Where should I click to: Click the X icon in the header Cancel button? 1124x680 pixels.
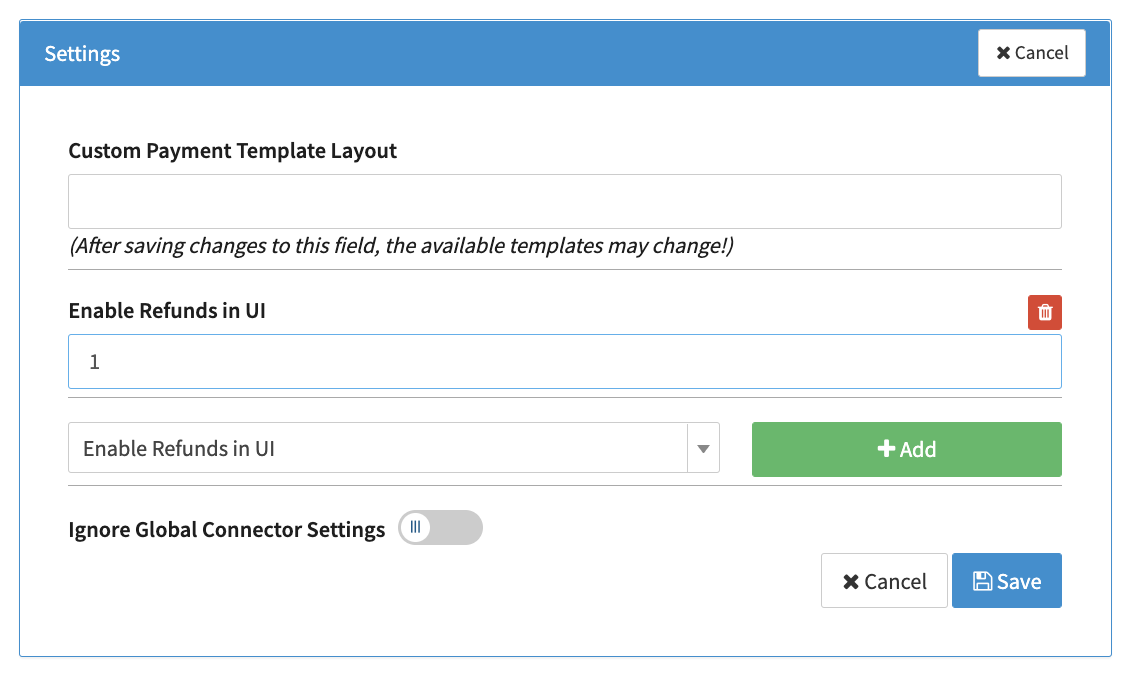coord(1003,53)
